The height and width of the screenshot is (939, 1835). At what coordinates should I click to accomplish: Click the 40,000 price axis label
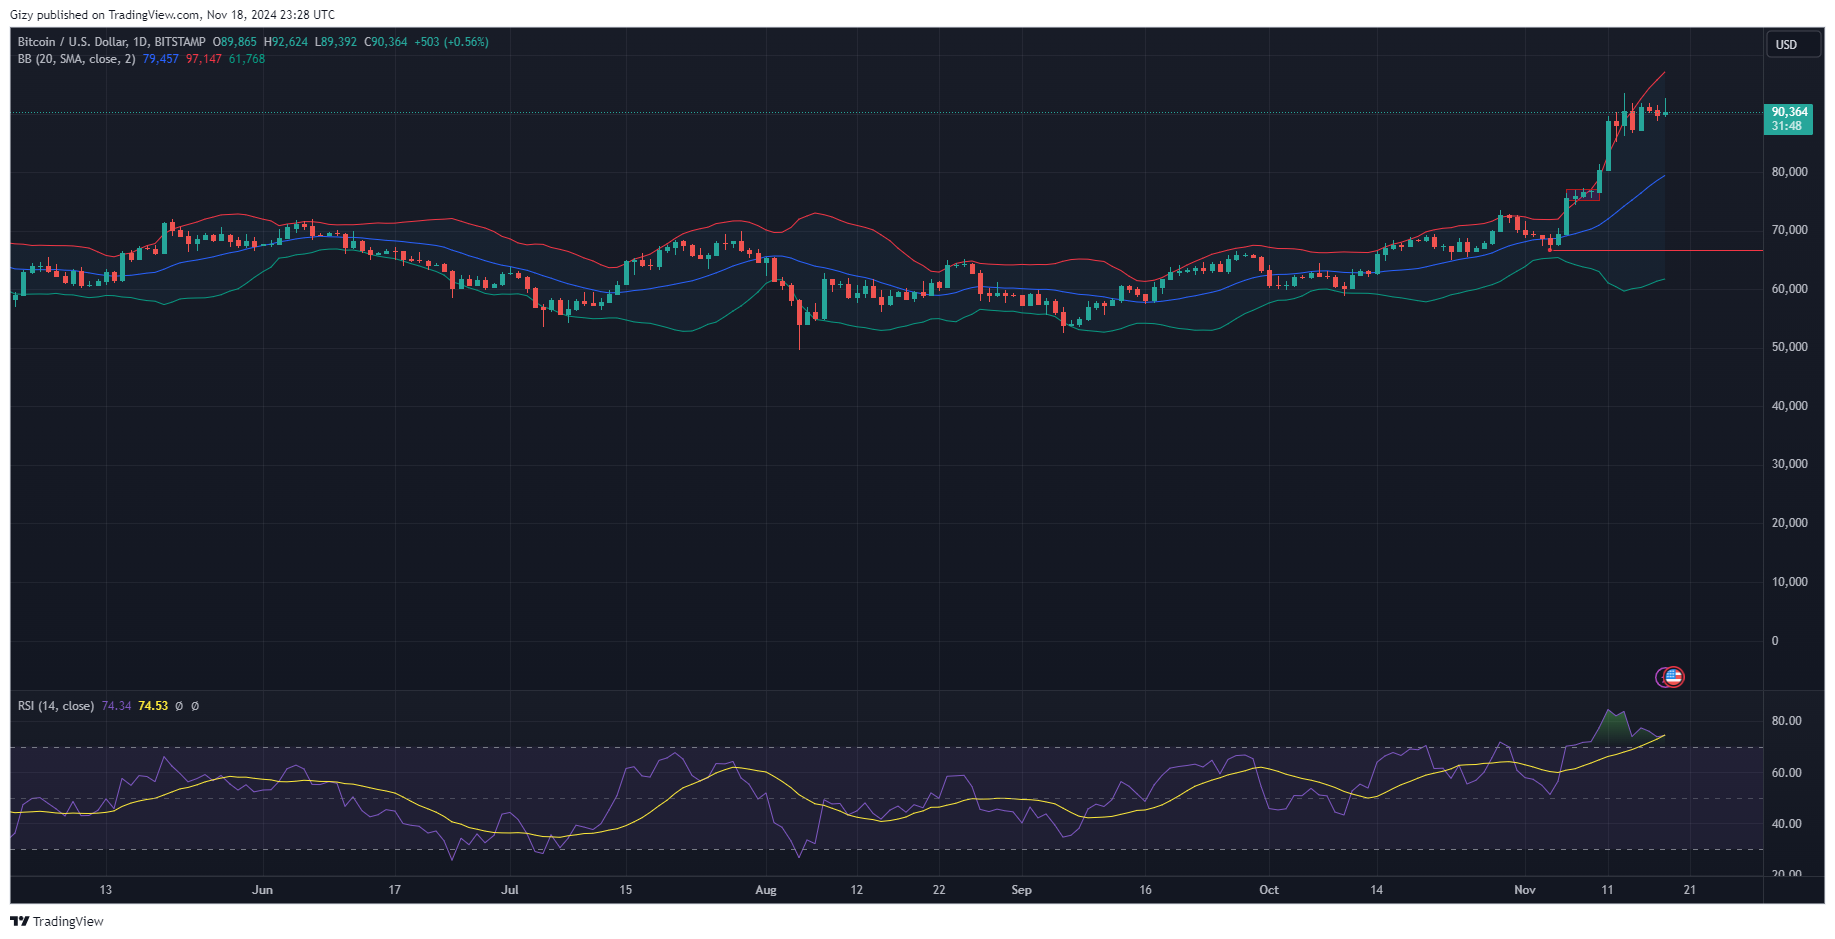point(1790,406)
